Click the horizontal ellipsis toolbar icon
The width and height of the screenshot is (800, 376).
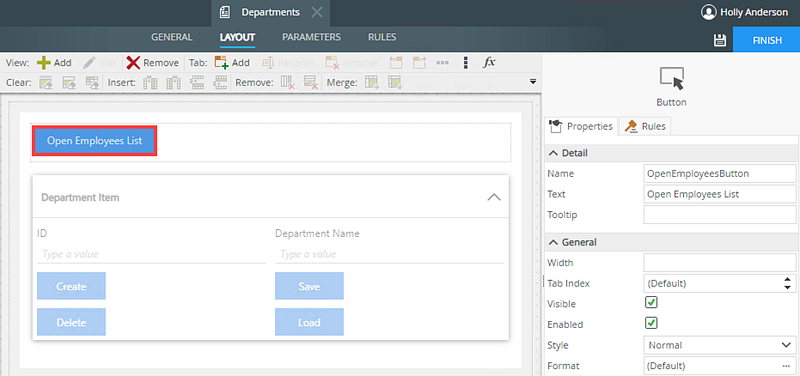[442, 63]
